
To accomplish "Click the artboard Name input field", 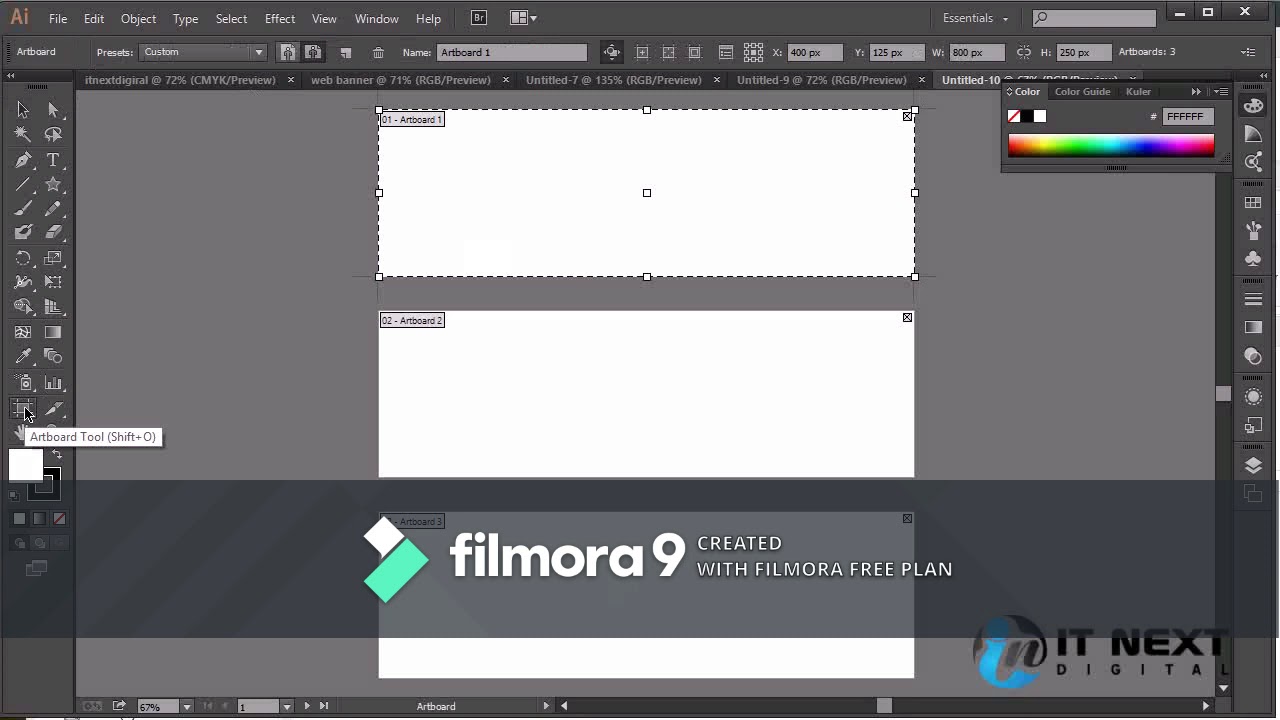I will pyautogui.click(x=512, y=52).
